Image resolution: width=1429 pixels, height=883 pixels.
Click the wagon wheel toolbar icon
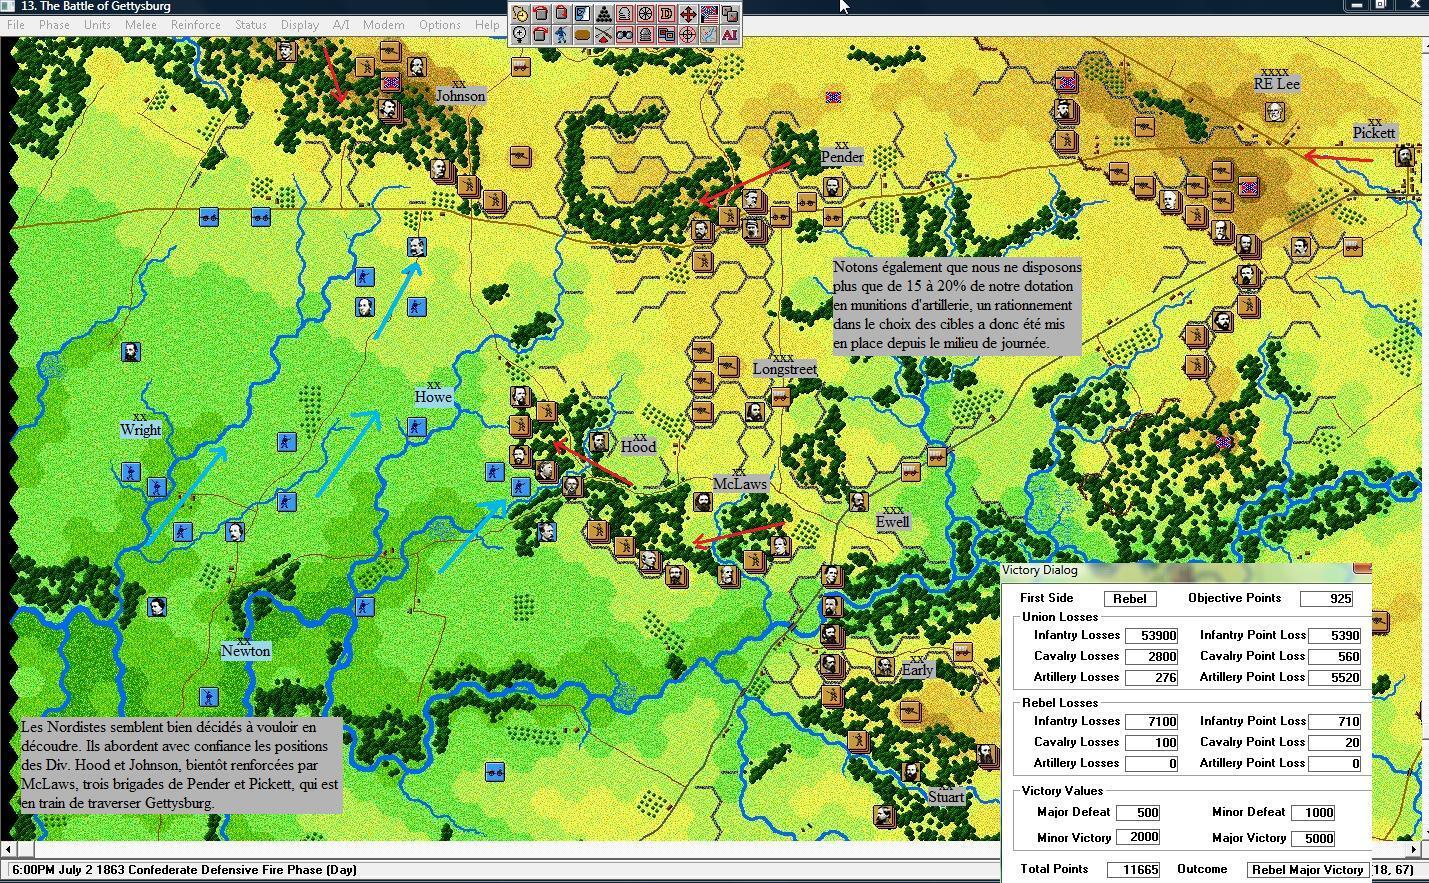pyautogui.click(x=646, y=14)
